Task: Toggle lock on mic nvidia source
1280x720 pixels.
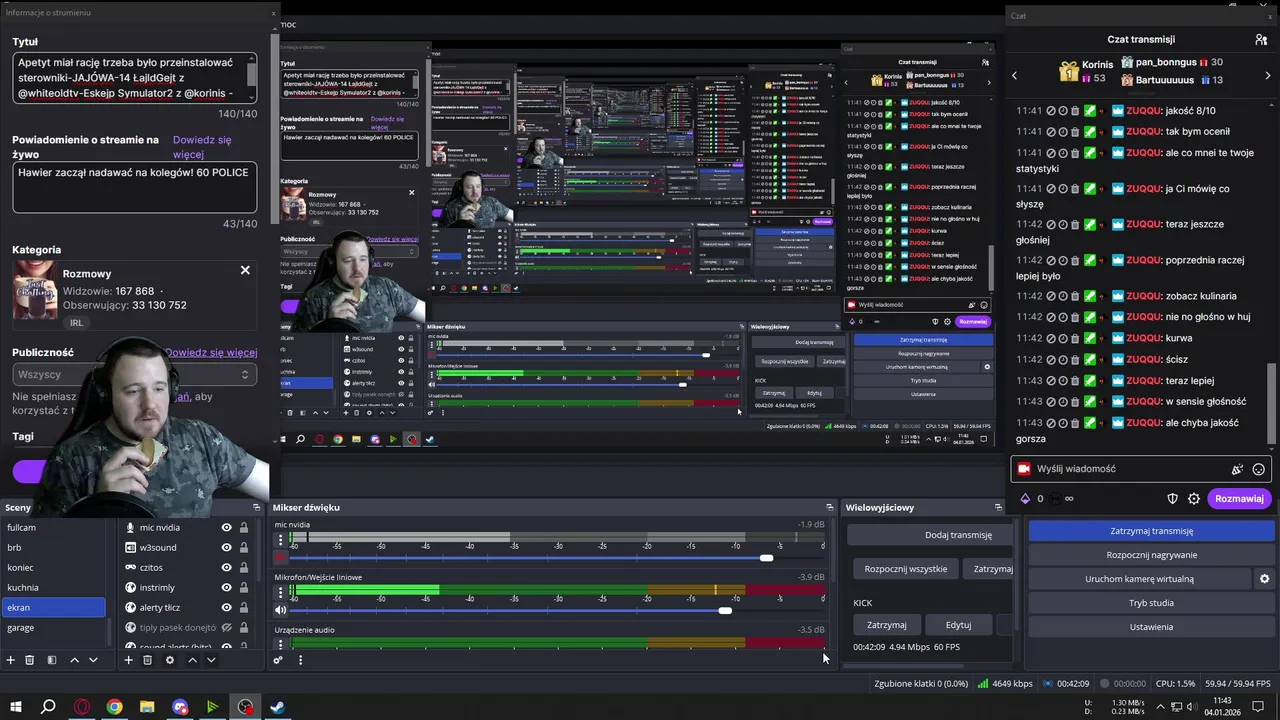Action: (243, 528)
